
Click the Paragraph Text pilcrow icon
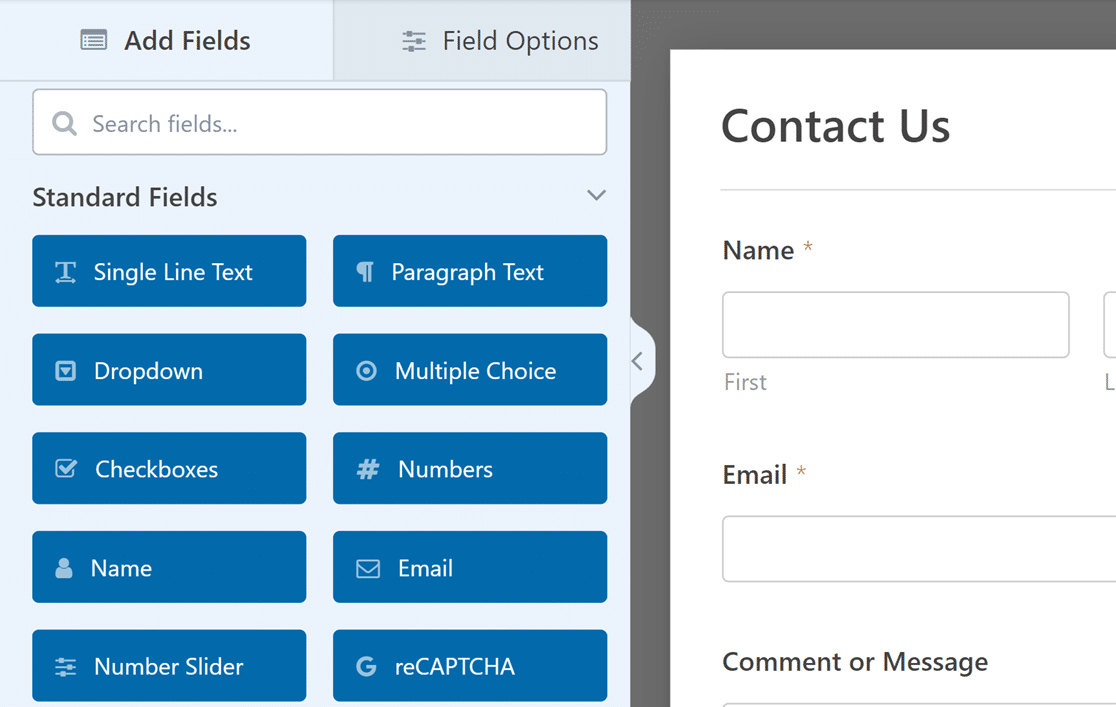(365, 272)
